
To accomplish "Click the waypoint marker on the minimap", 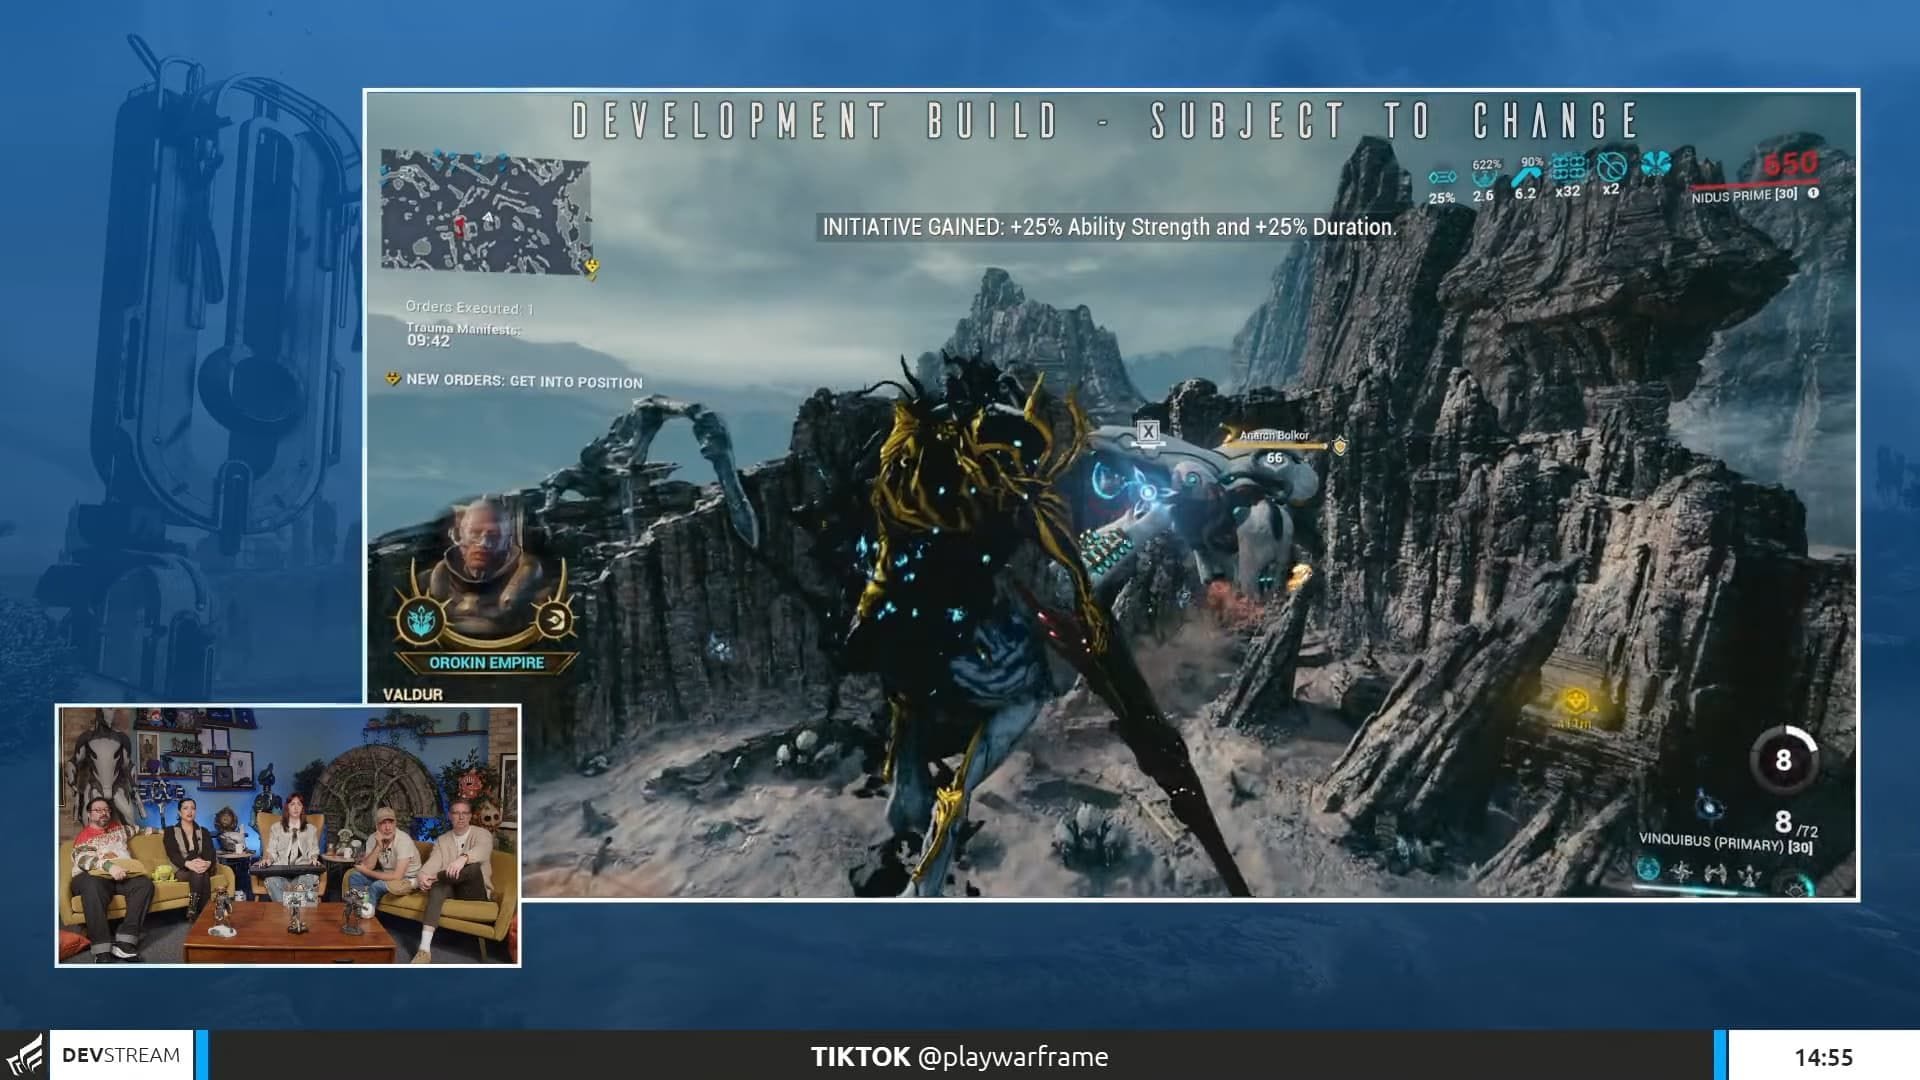I will coord(594,266).
